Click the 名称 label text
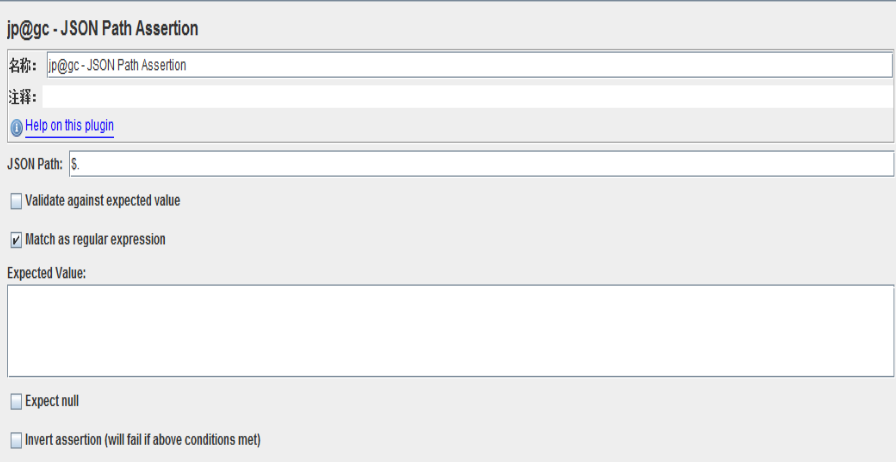Screen dimensions: 896x462 click(x=22, y=66)
